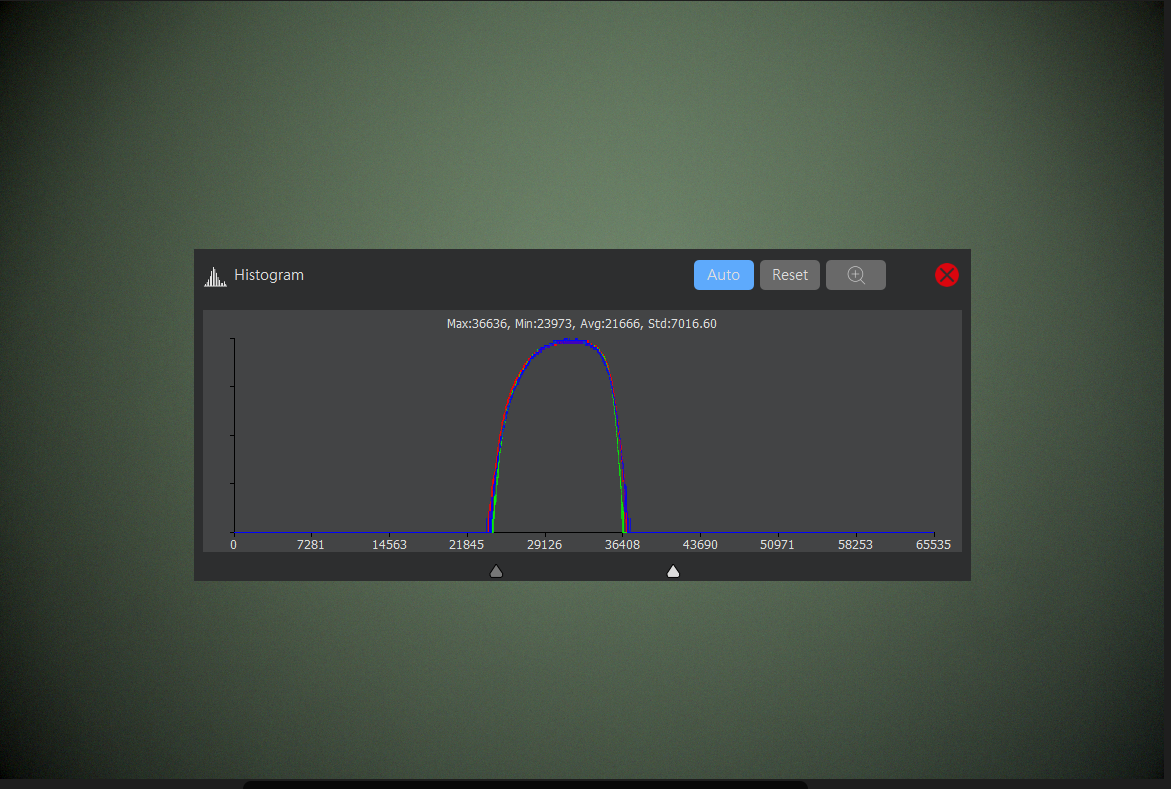Click the 21845 axis label
The height and width of the screenshot is (789, 1171).
coord(467,545)
